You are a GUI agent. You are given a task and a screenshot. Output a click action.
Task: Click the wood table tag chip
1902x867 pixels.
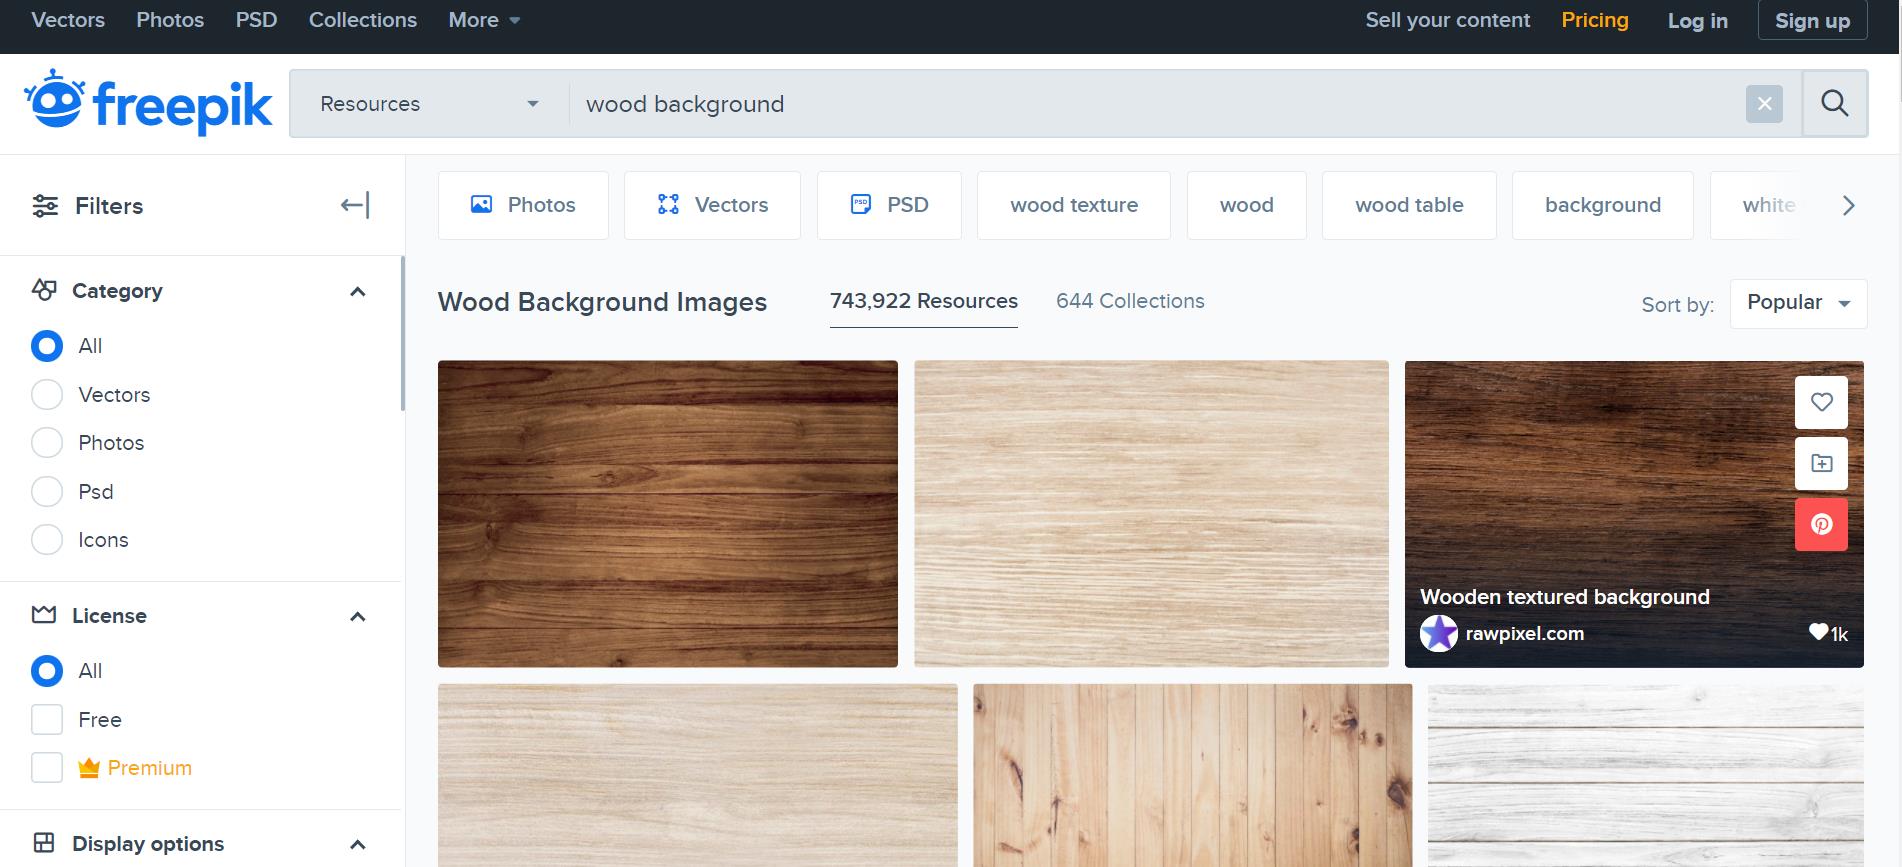click(x=1409, y=205)
